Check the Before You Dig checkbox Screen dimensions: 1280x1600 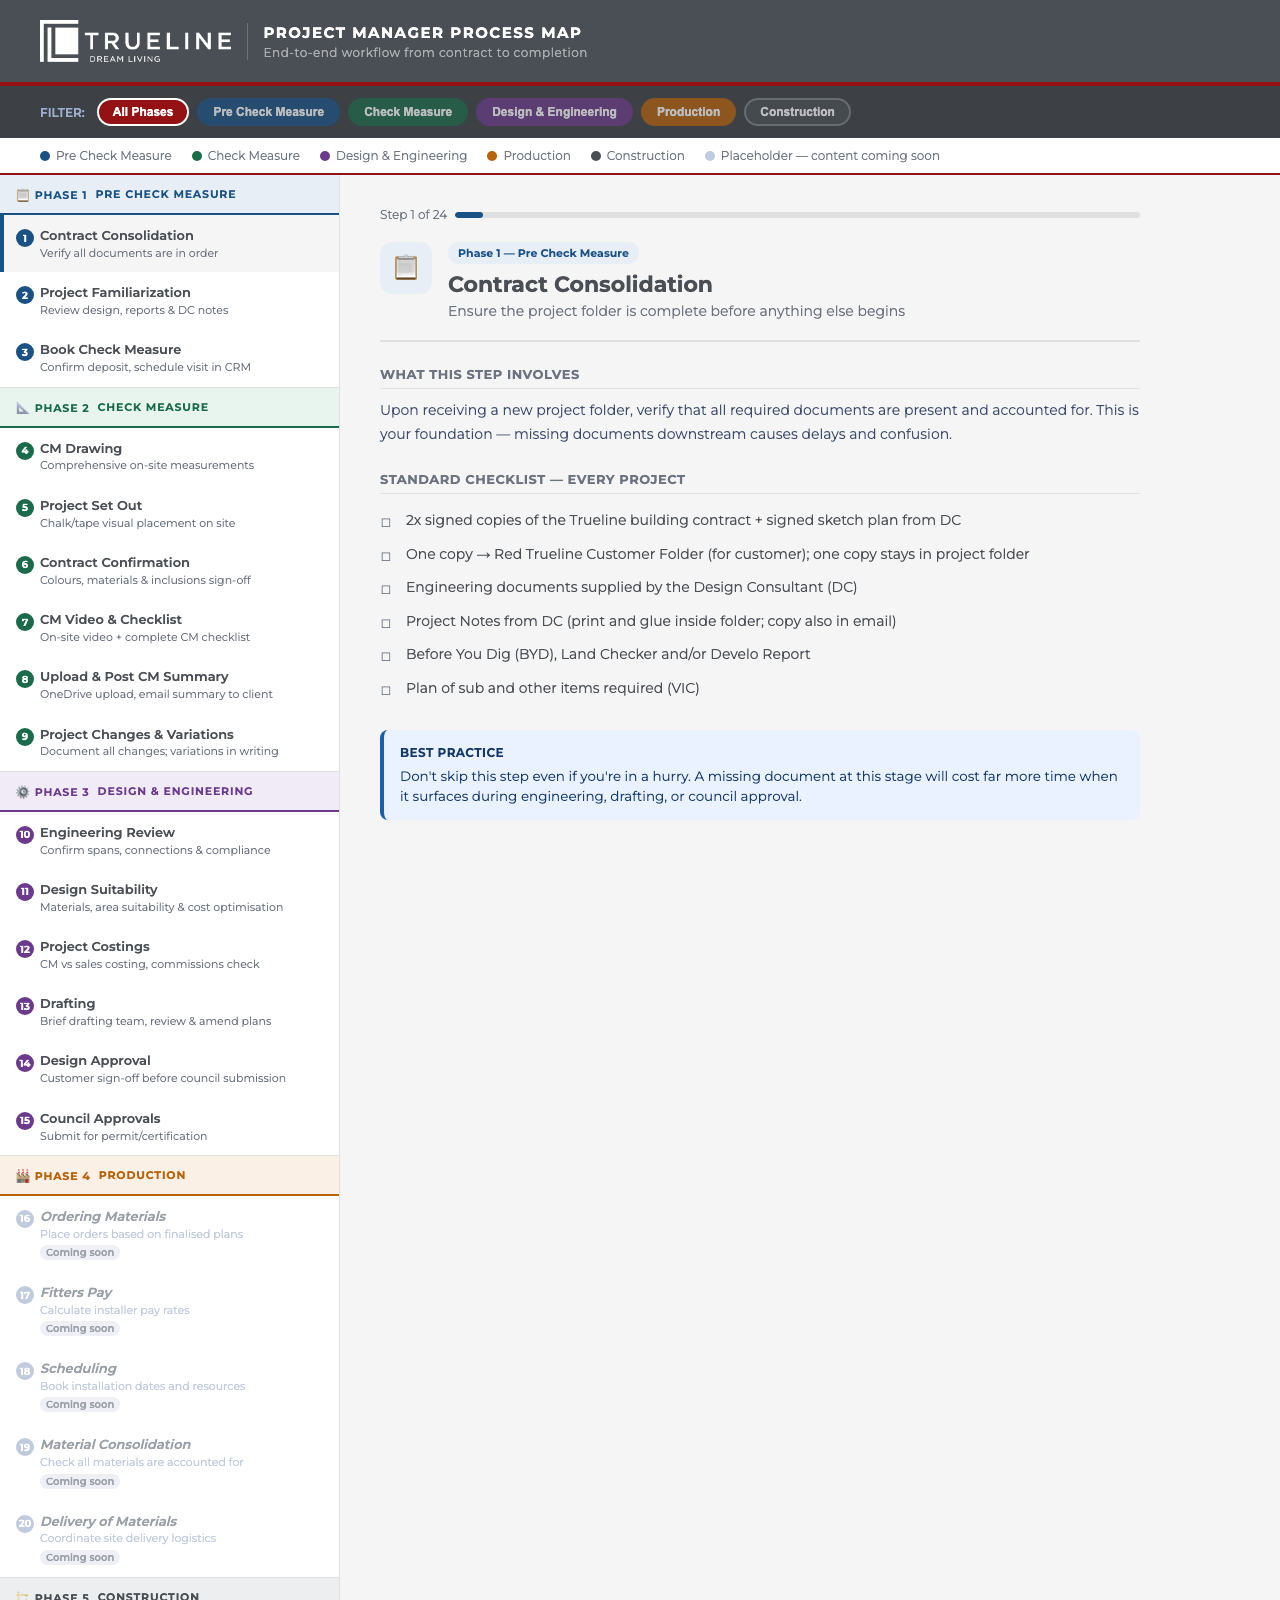point(386,656)
